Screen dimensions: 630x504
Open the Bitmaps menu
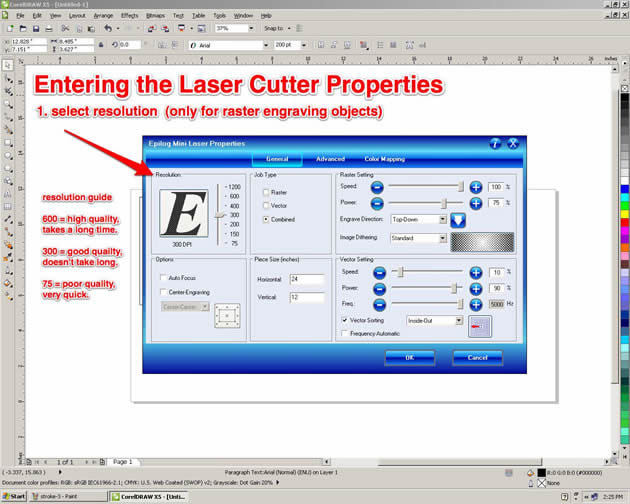pos(155,15)
